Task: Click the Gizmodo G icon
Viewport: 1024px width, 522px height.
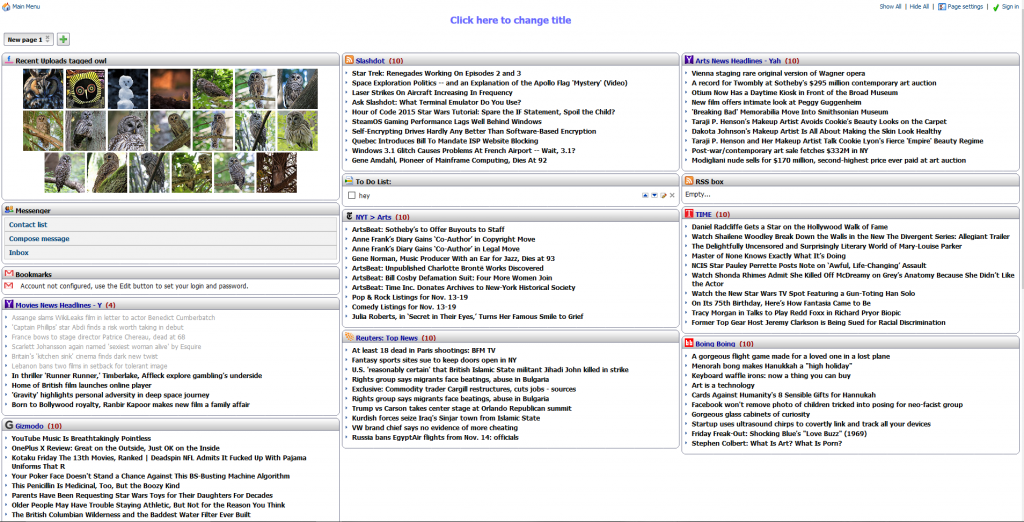Action: [x=9, y=425]
